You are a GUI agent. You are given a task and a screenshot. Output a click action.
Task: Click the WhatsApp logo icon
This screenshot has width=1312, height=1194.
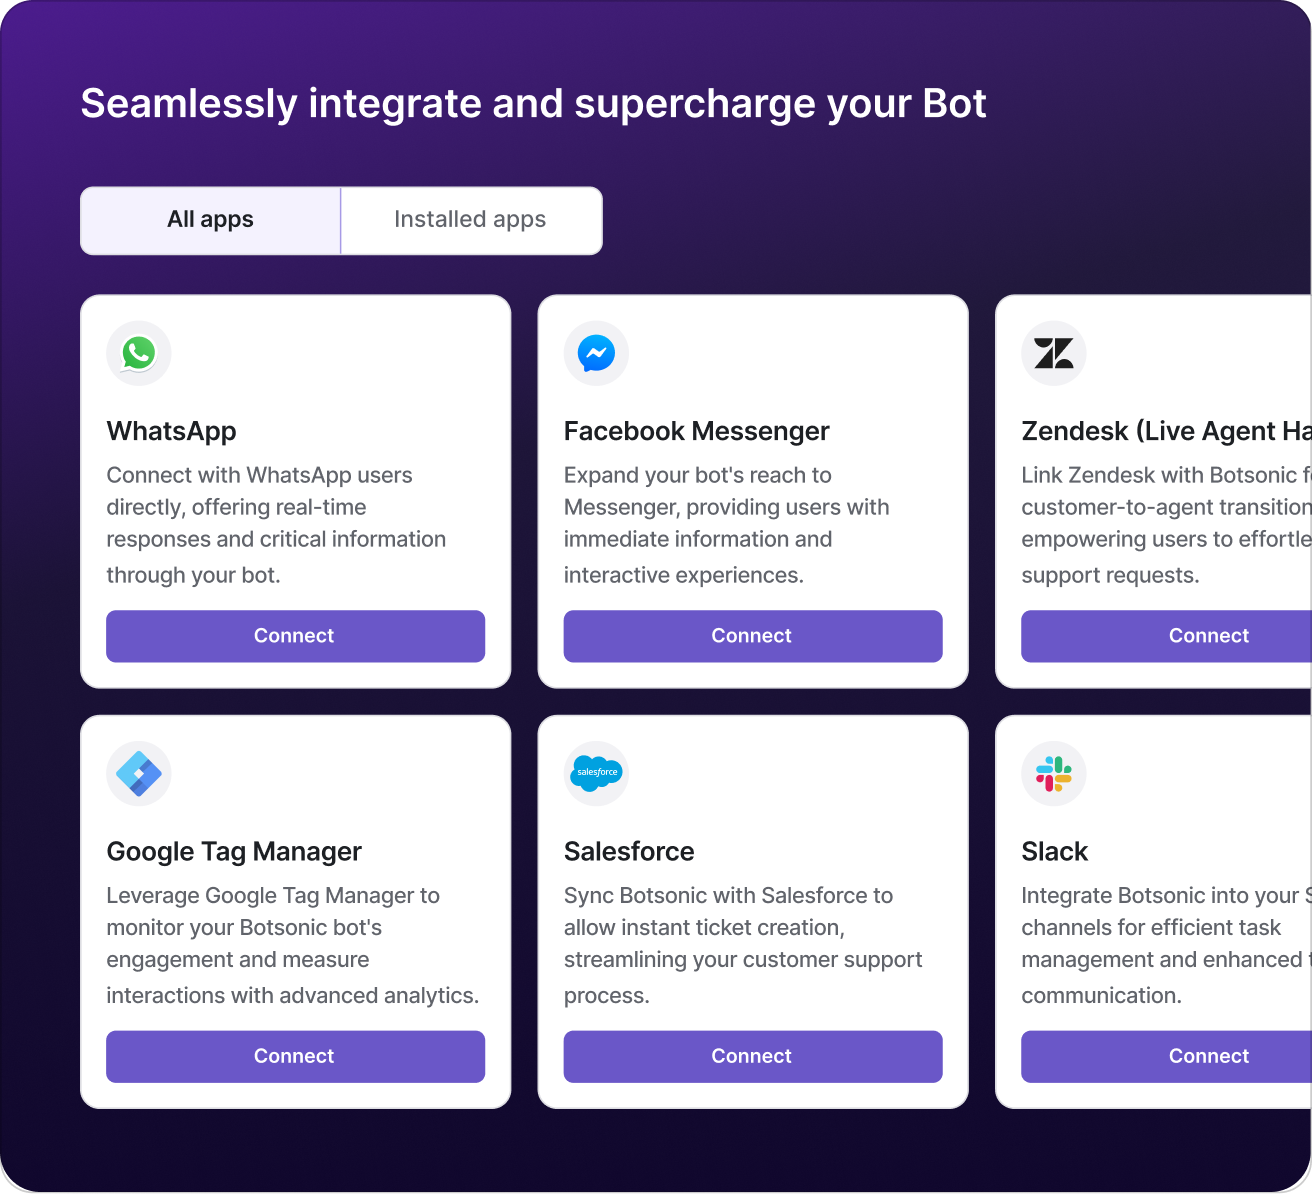pyautogui.click(x=139, y=353)
